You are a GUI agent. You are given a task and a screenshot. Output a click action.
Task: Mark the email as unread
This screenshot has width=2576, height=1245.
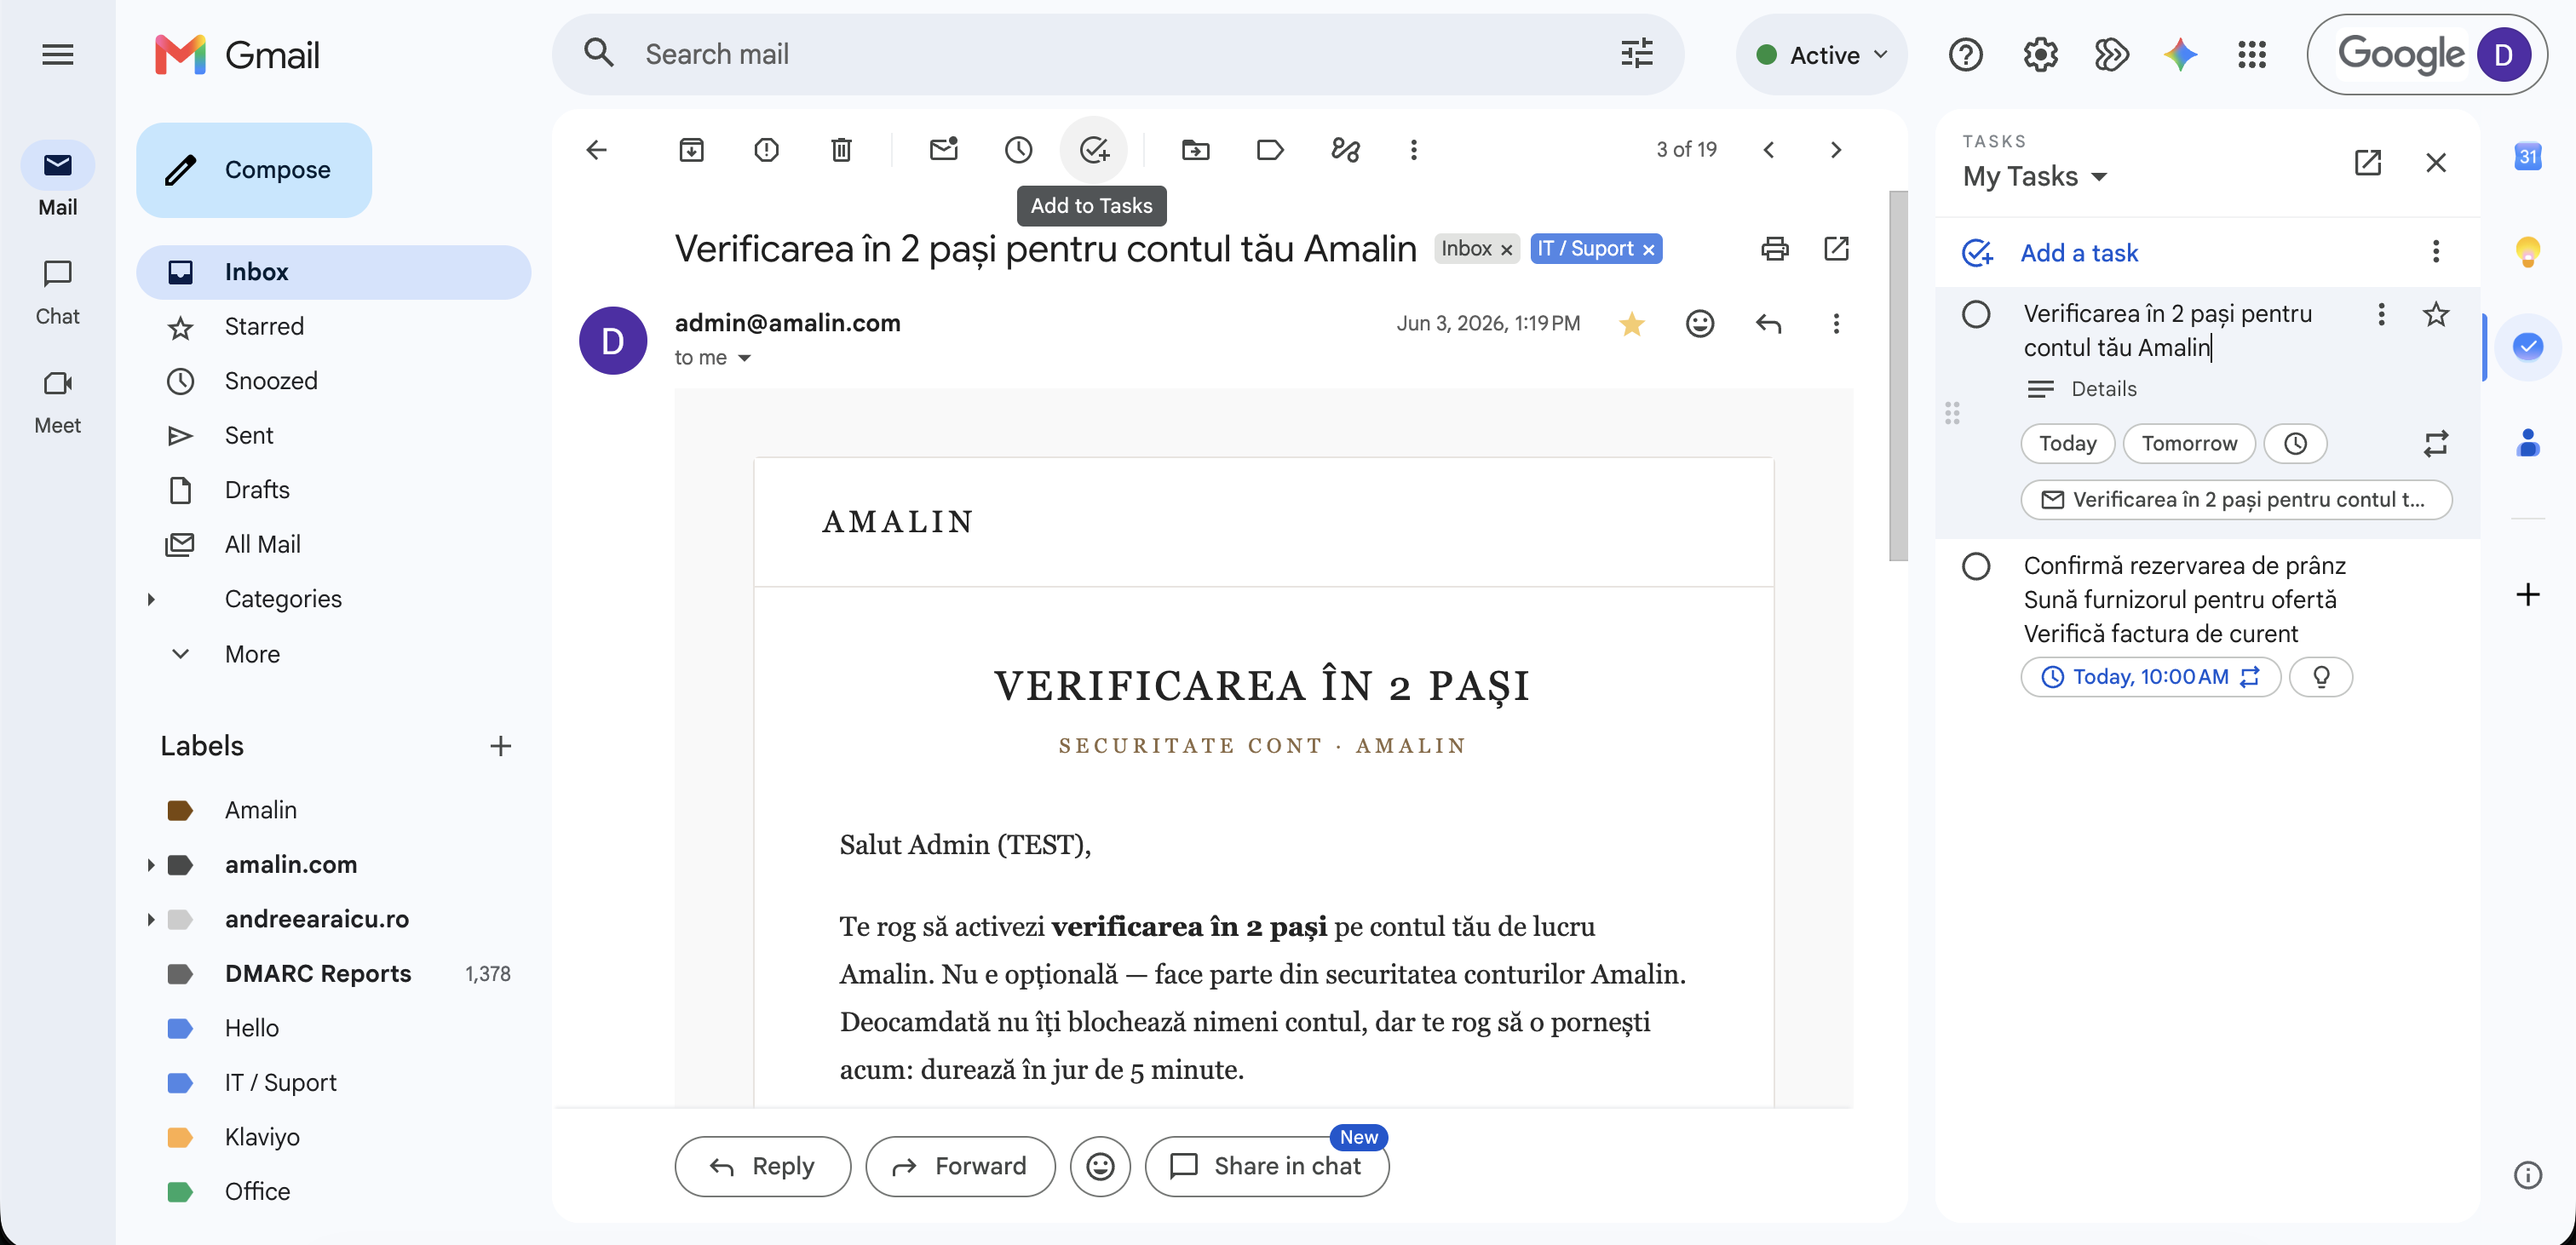[x=943, y=150]
